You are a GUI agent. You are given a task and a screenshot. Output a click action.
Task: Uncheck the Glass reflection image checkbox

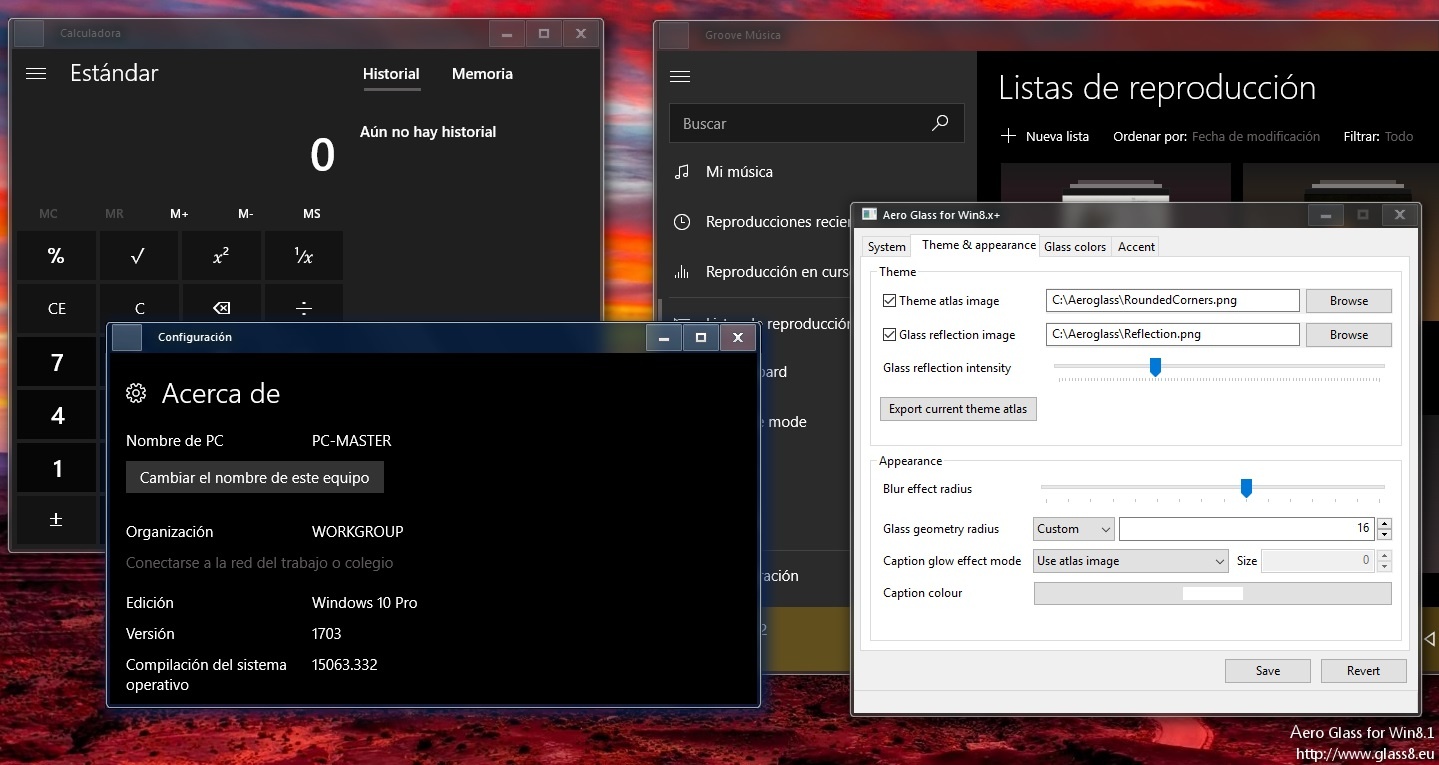(x=889, y=335)
